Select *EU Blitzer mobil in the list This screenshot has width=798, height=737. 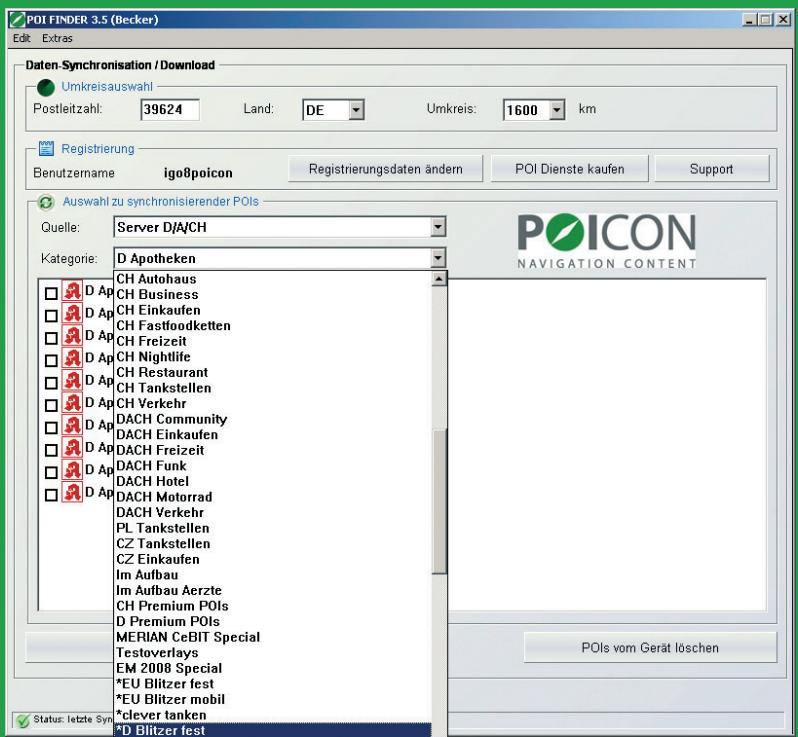point(273,699)
